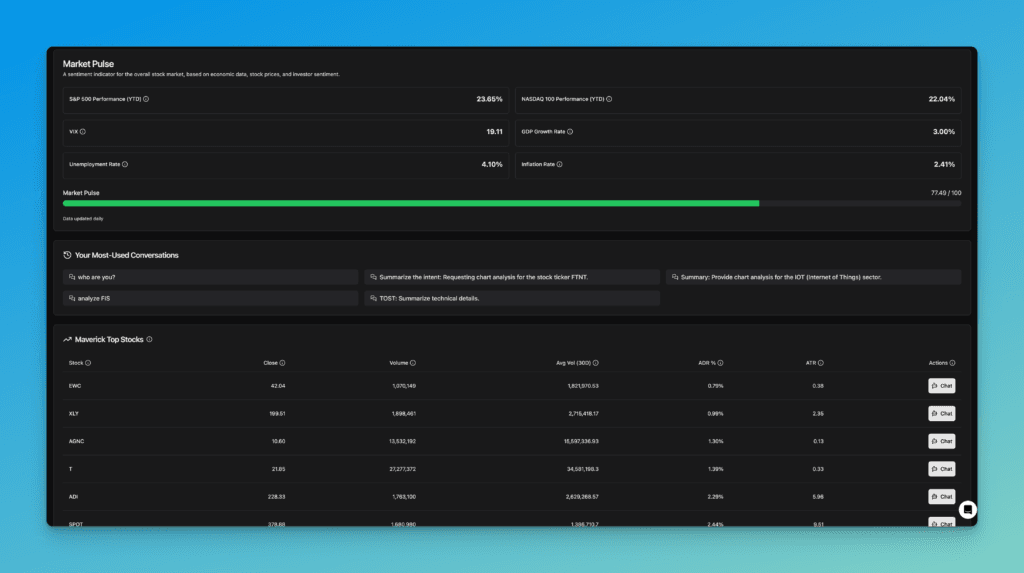
Task: Click the GDP Growth Rate value 3.00%
Action: (x=944, y=131)
